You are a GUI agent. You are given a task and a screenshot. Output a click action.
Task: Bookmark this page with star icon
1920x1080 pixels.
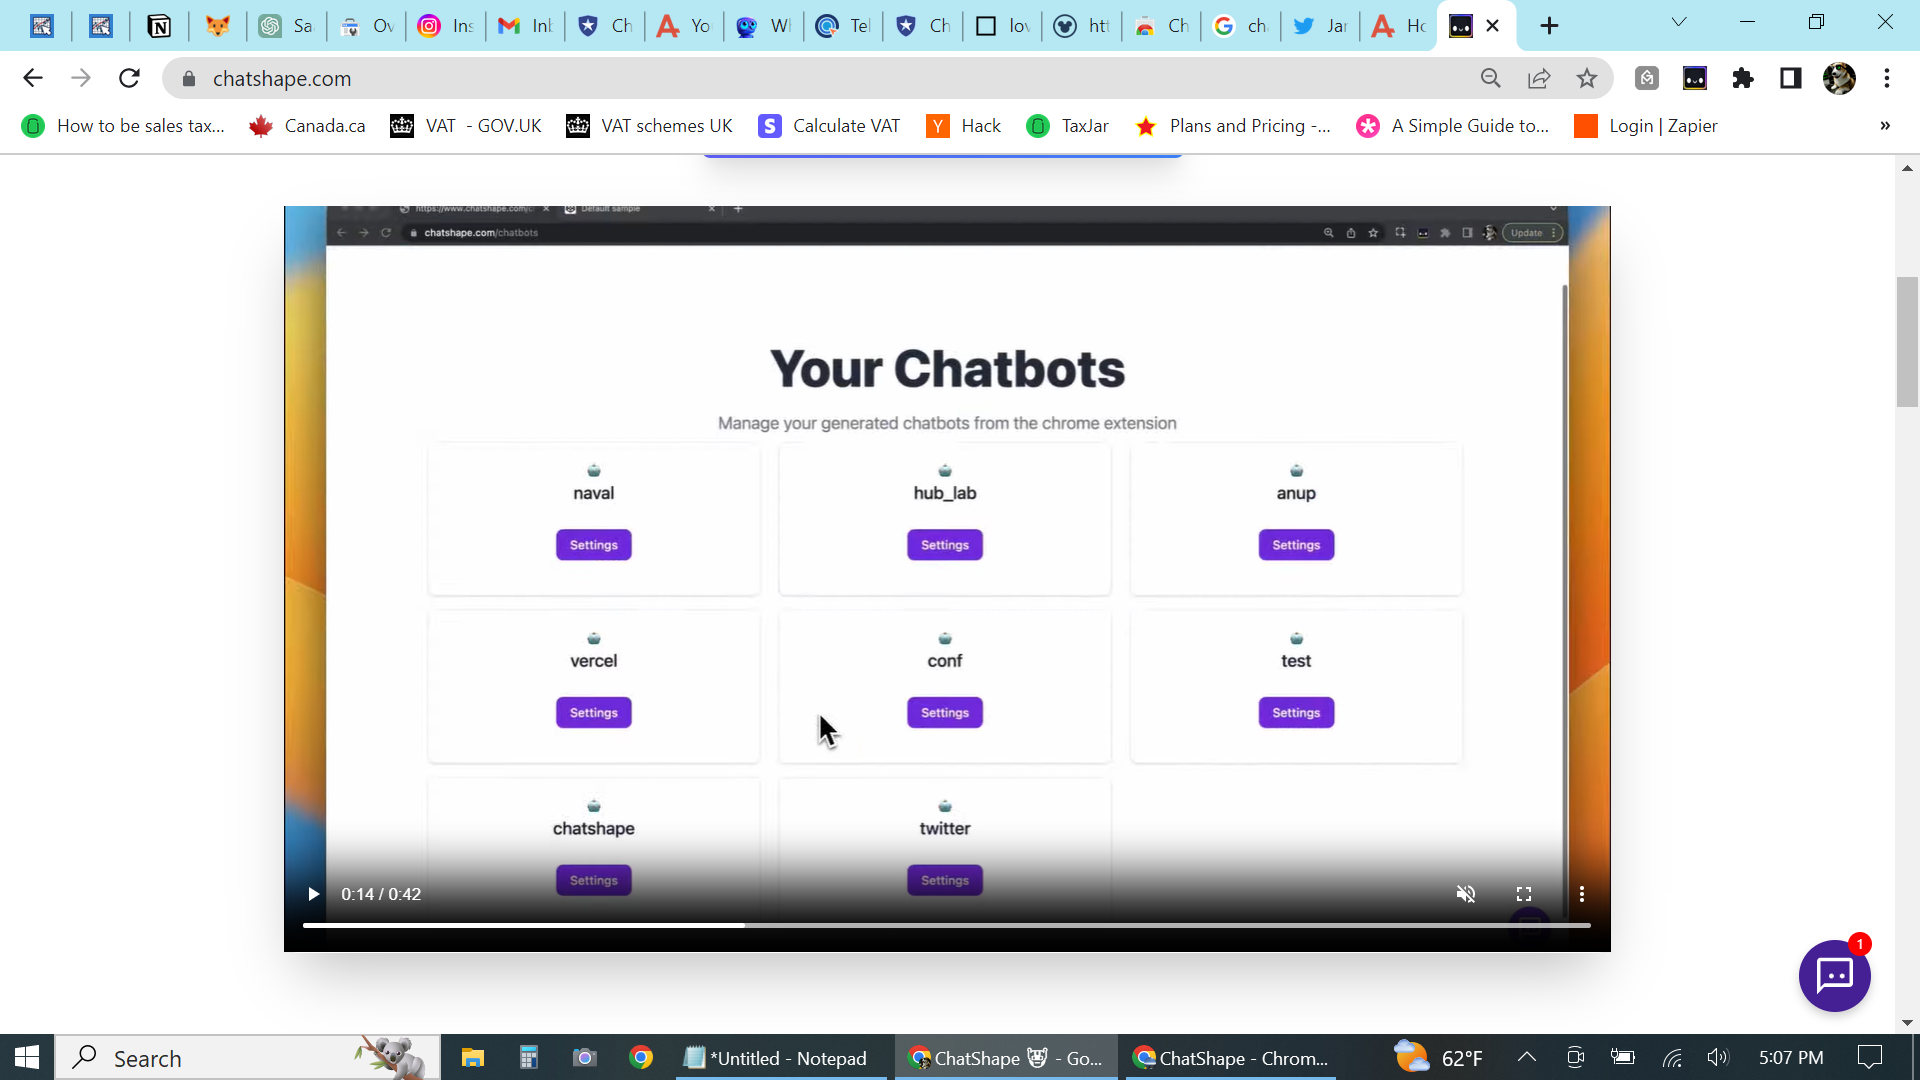click(x=1586, y=78)
